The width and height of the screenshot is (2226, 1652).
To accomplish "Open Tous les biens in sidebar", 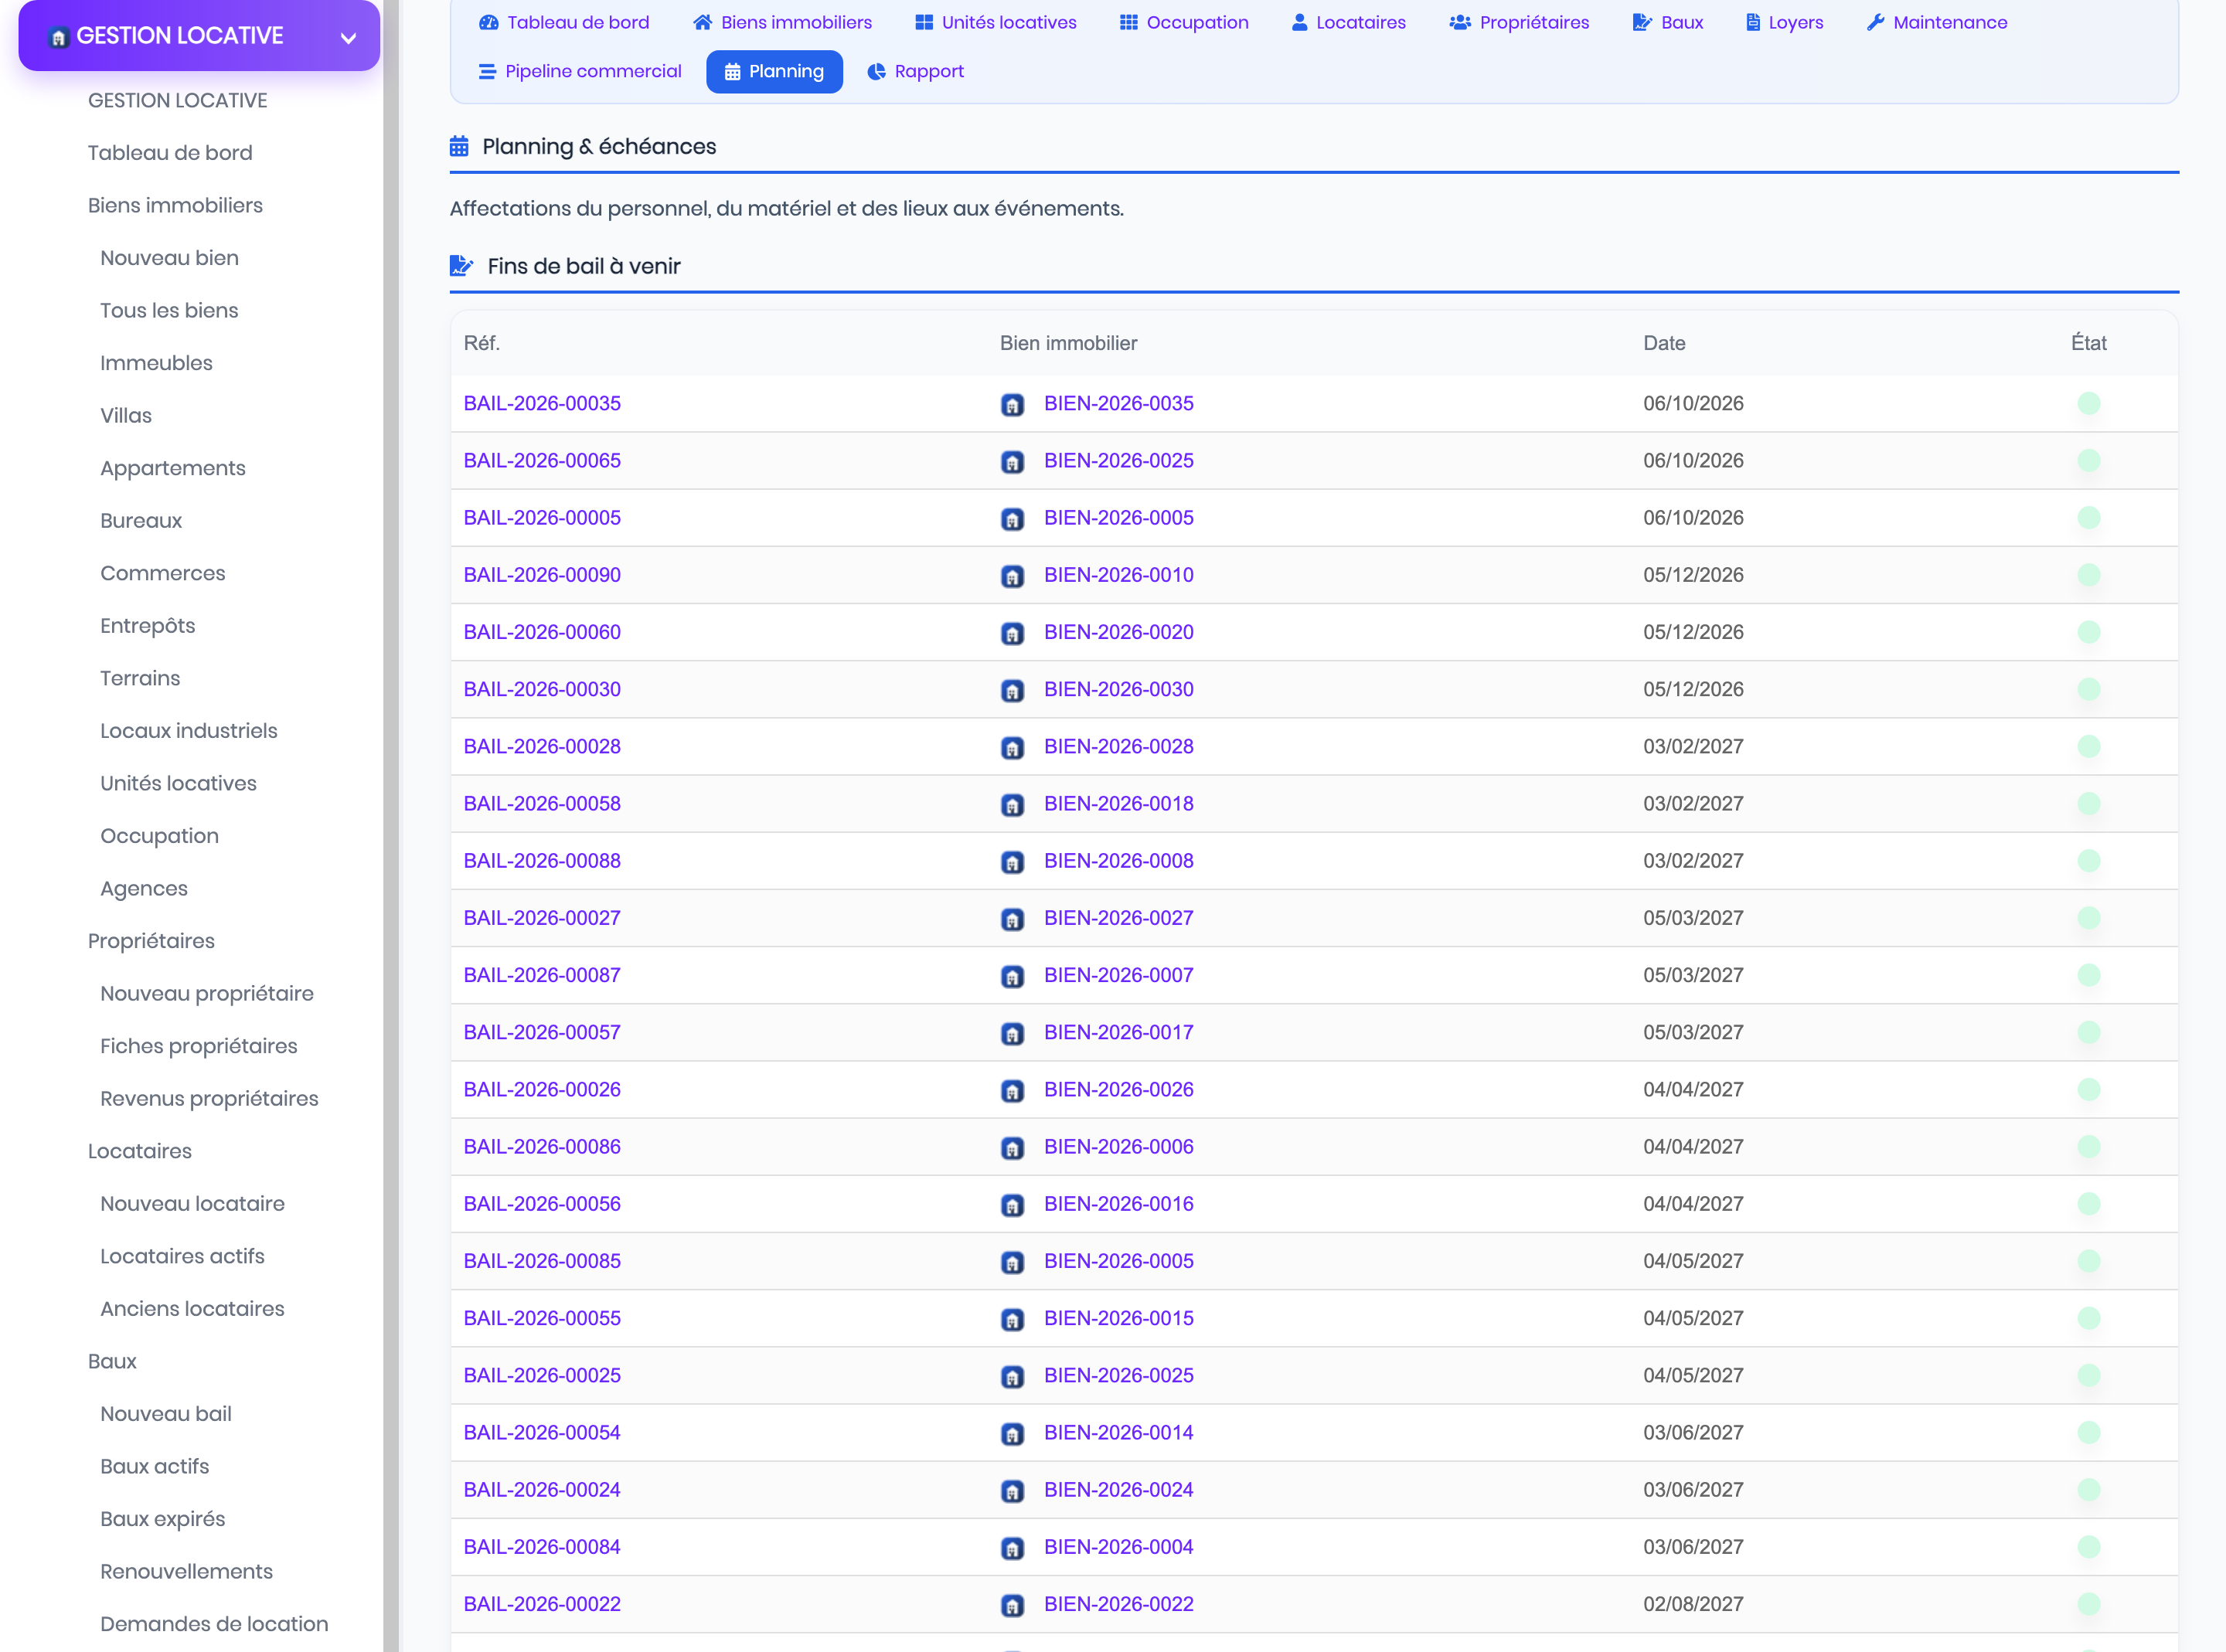I will (169, 310).
